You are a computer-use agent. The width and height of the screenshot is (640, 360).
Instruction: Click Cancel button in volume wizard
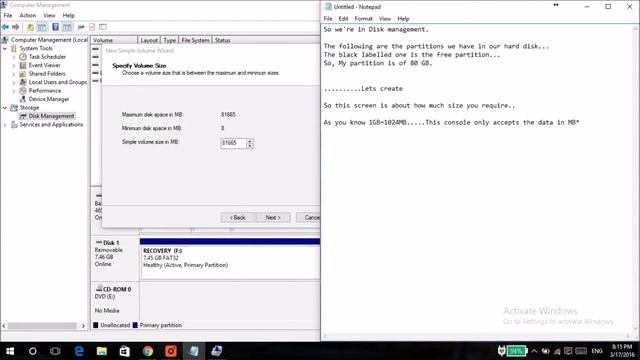(308, 218)
